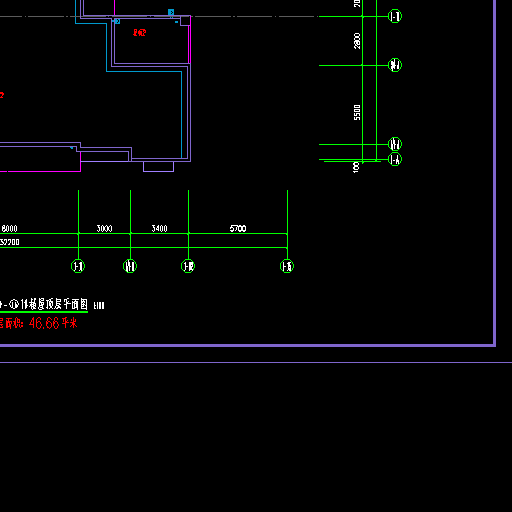This screenshot has height=512, width=512.
Task: Select the vertical 100 dimension text
Action: 356,167
